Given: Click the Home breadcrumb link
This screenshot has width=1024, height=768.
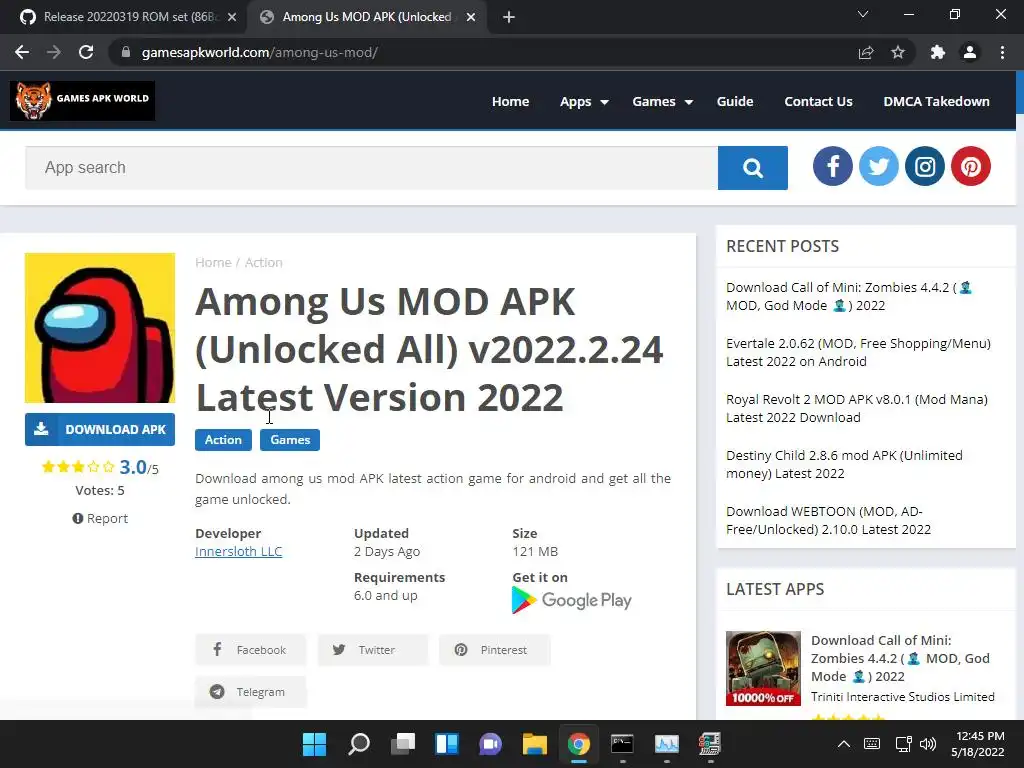Looking at the screenshot, I should [213, 263].
